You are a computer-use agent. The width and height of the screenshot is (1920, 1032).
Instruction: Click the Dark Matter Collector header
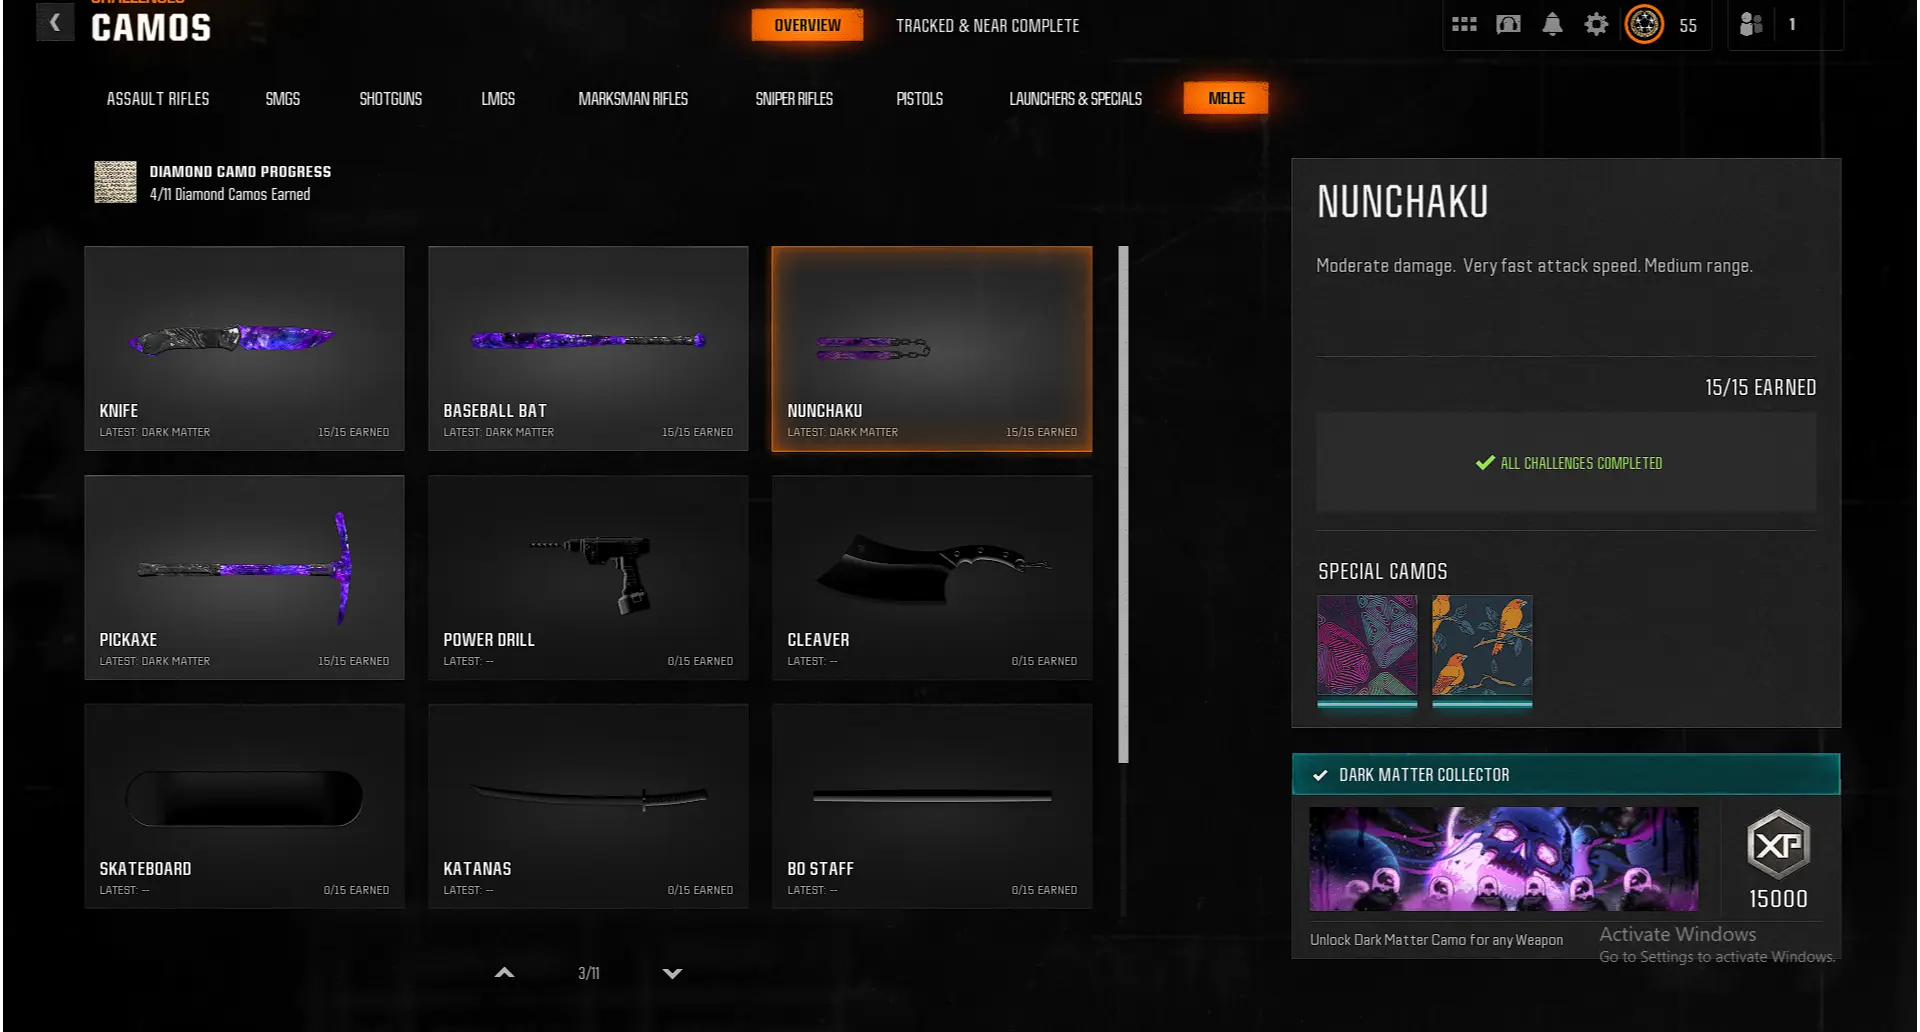[x=1566, y=775]
